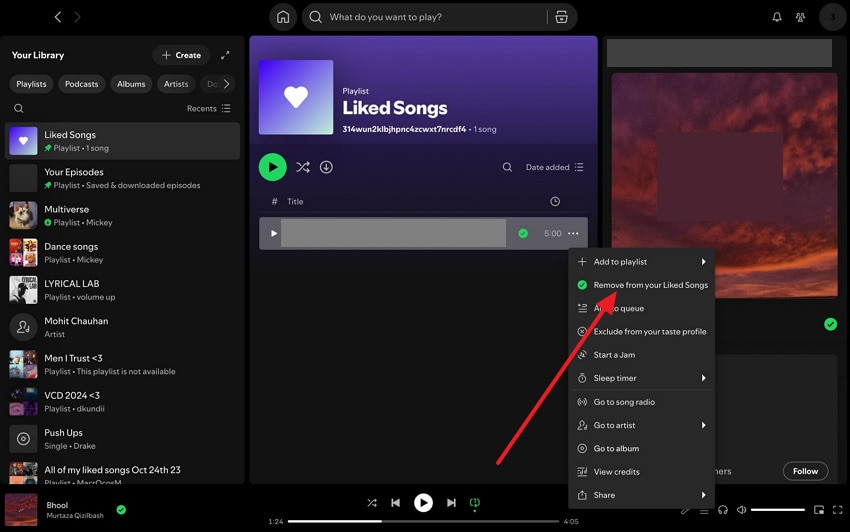850x532 pixels.
Task: Select View credits
Action: coord(642,472)
